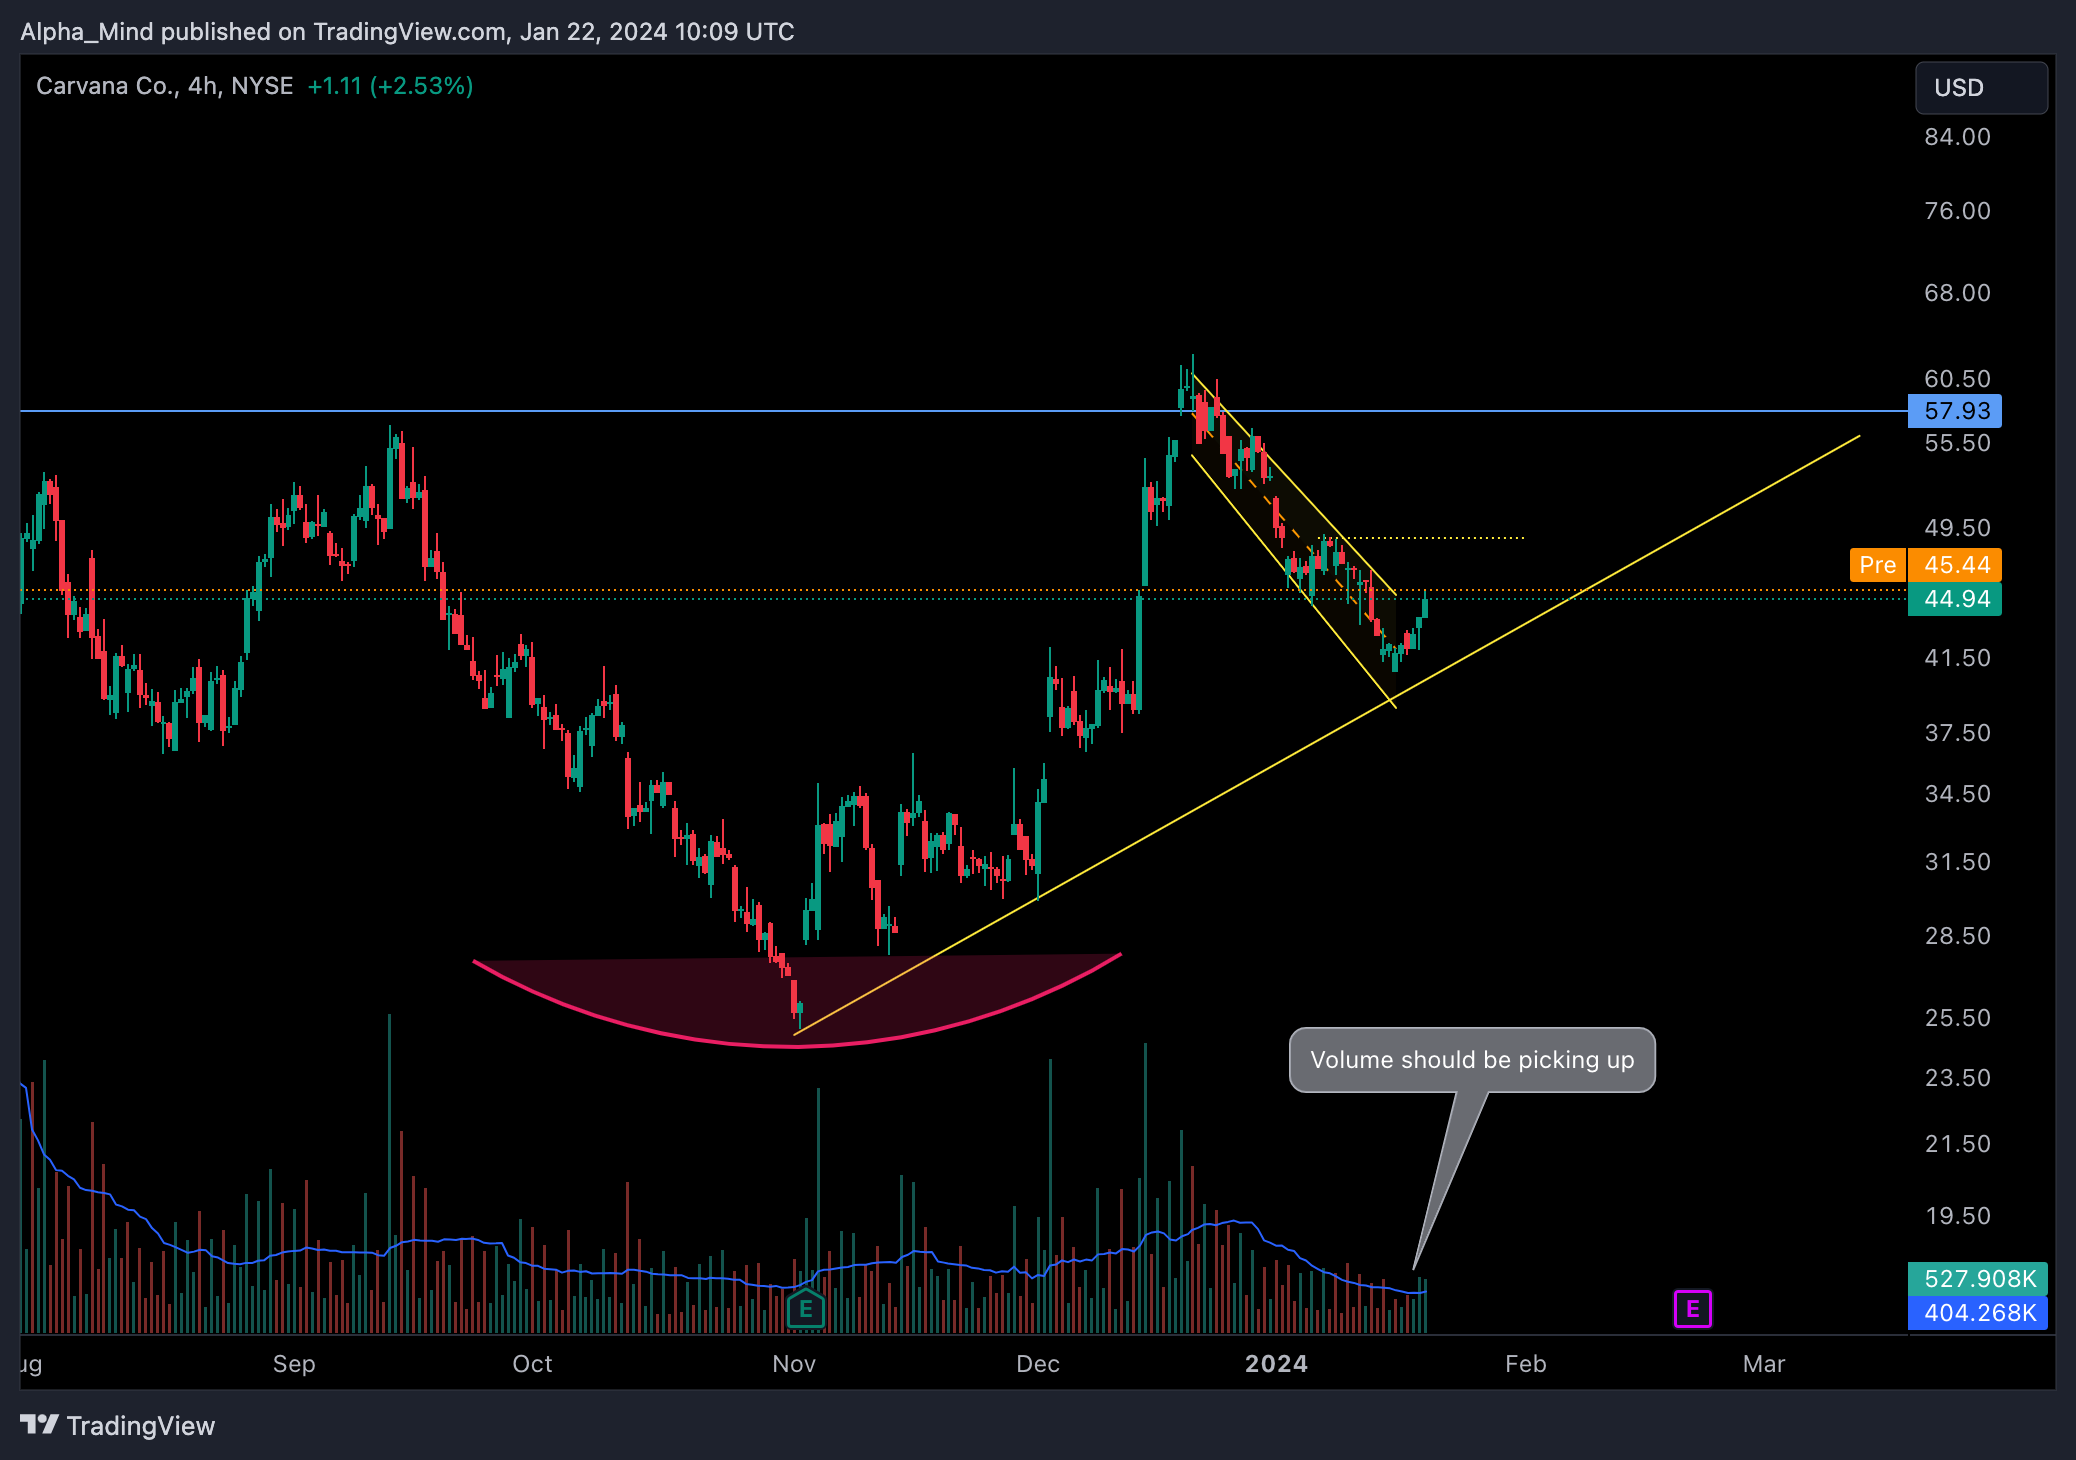Image resolution: width=2076 pixels, height=1460 pixels.
Task: Click the 21.50 price scale label
Action: (1957, 1144)
